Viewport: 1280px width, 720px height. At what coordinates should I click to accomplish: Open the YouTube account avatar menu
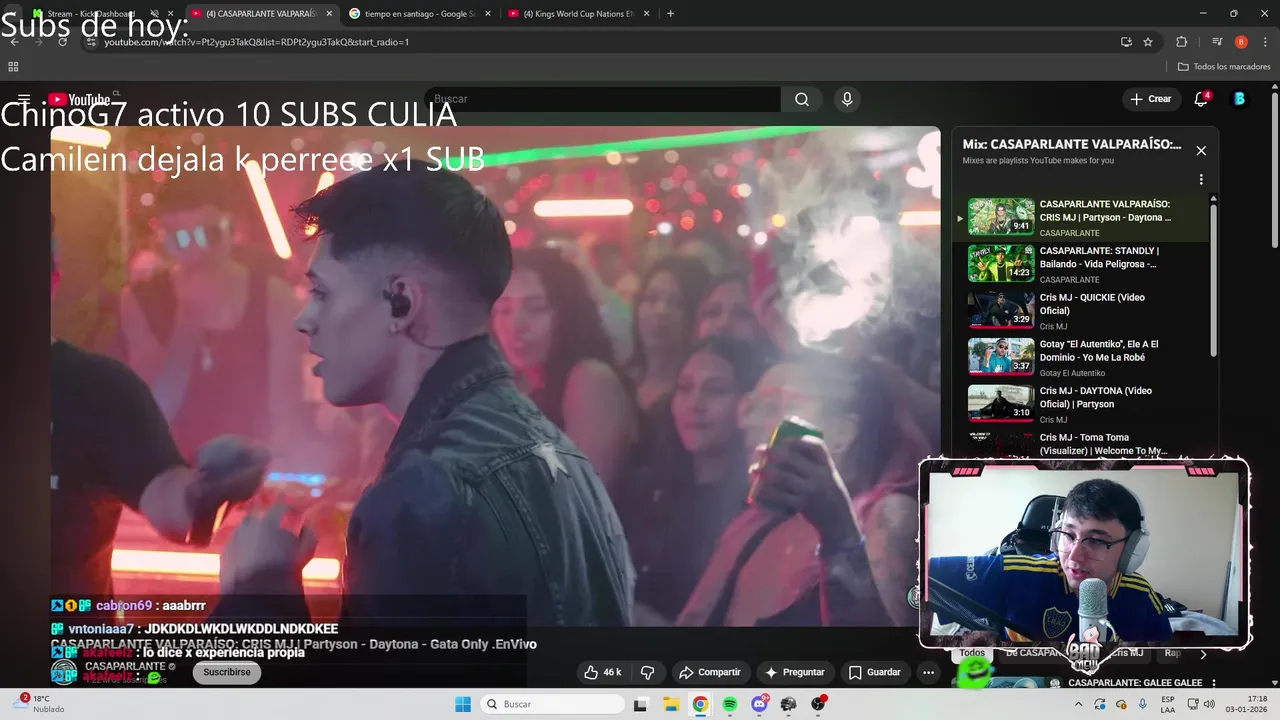click(x=1240, y=99)
